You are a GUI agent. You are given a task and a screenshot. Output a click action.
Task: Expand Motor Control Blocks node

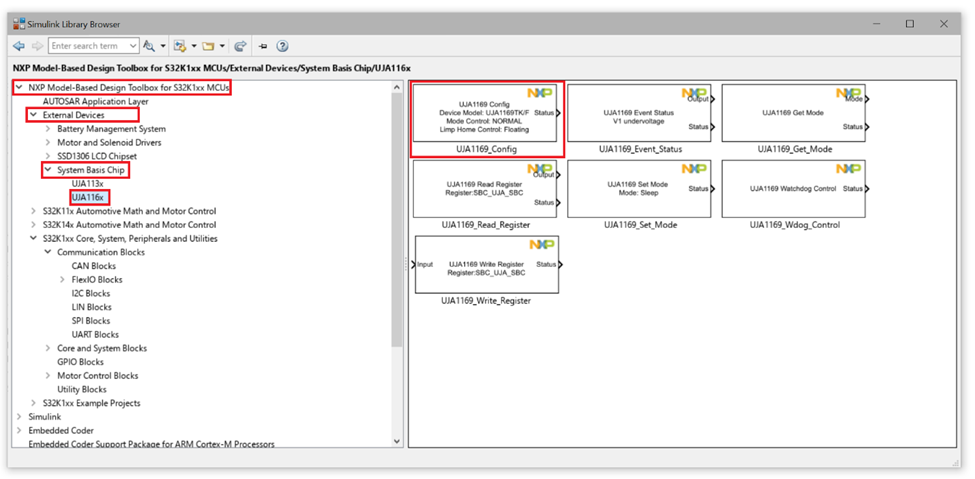(48, 375)
